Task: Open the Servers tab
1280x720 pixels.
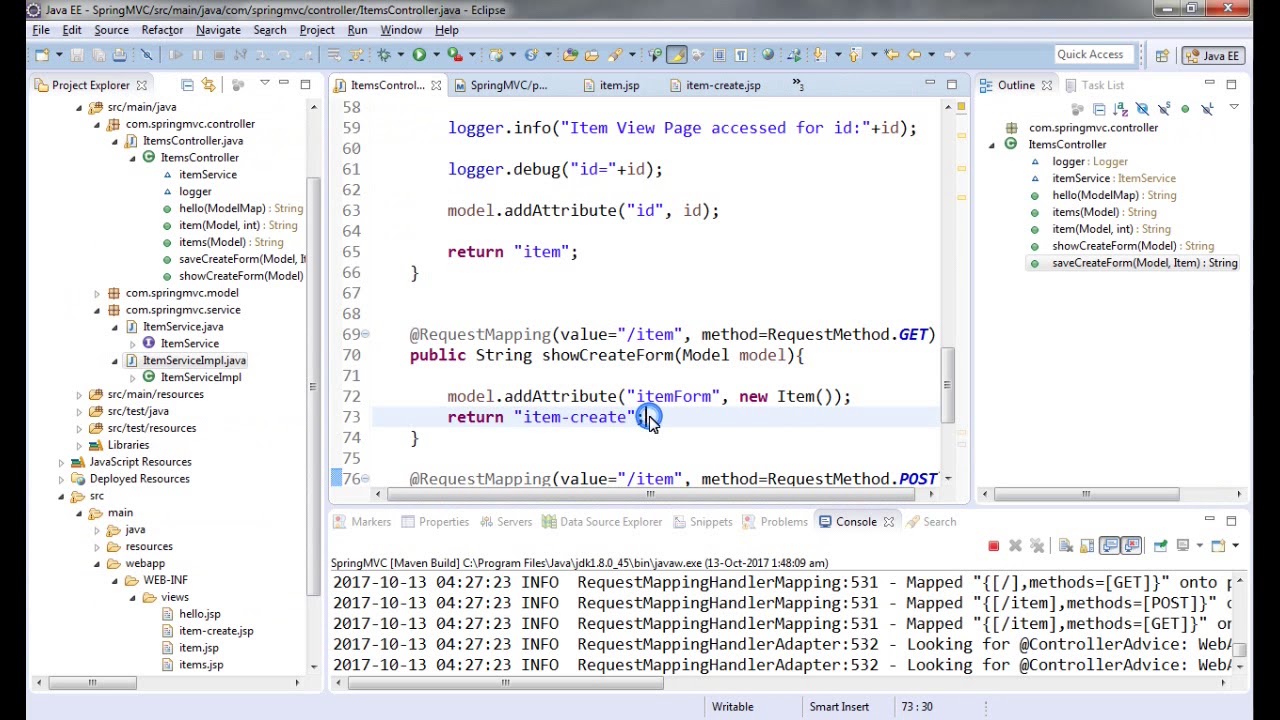Action: pyautogui.click(x=505, y=521)
